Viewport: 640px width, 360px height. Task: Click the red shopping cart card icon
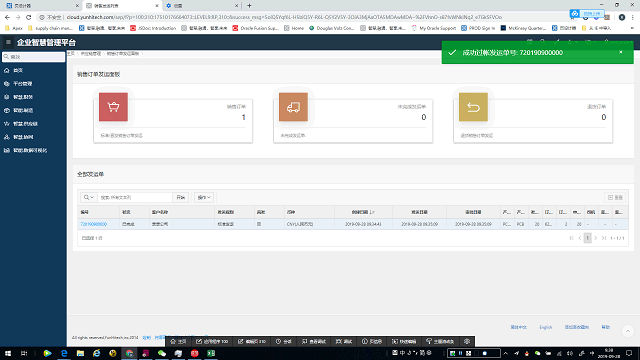pyautogui.click(x=113, y=107)
